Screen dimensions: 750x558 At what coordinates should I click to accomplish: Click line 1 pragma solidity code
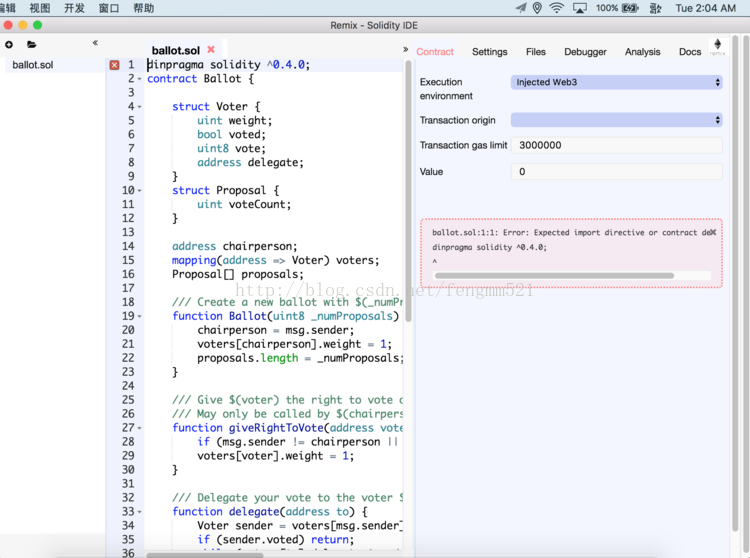(x=229, y=65)
